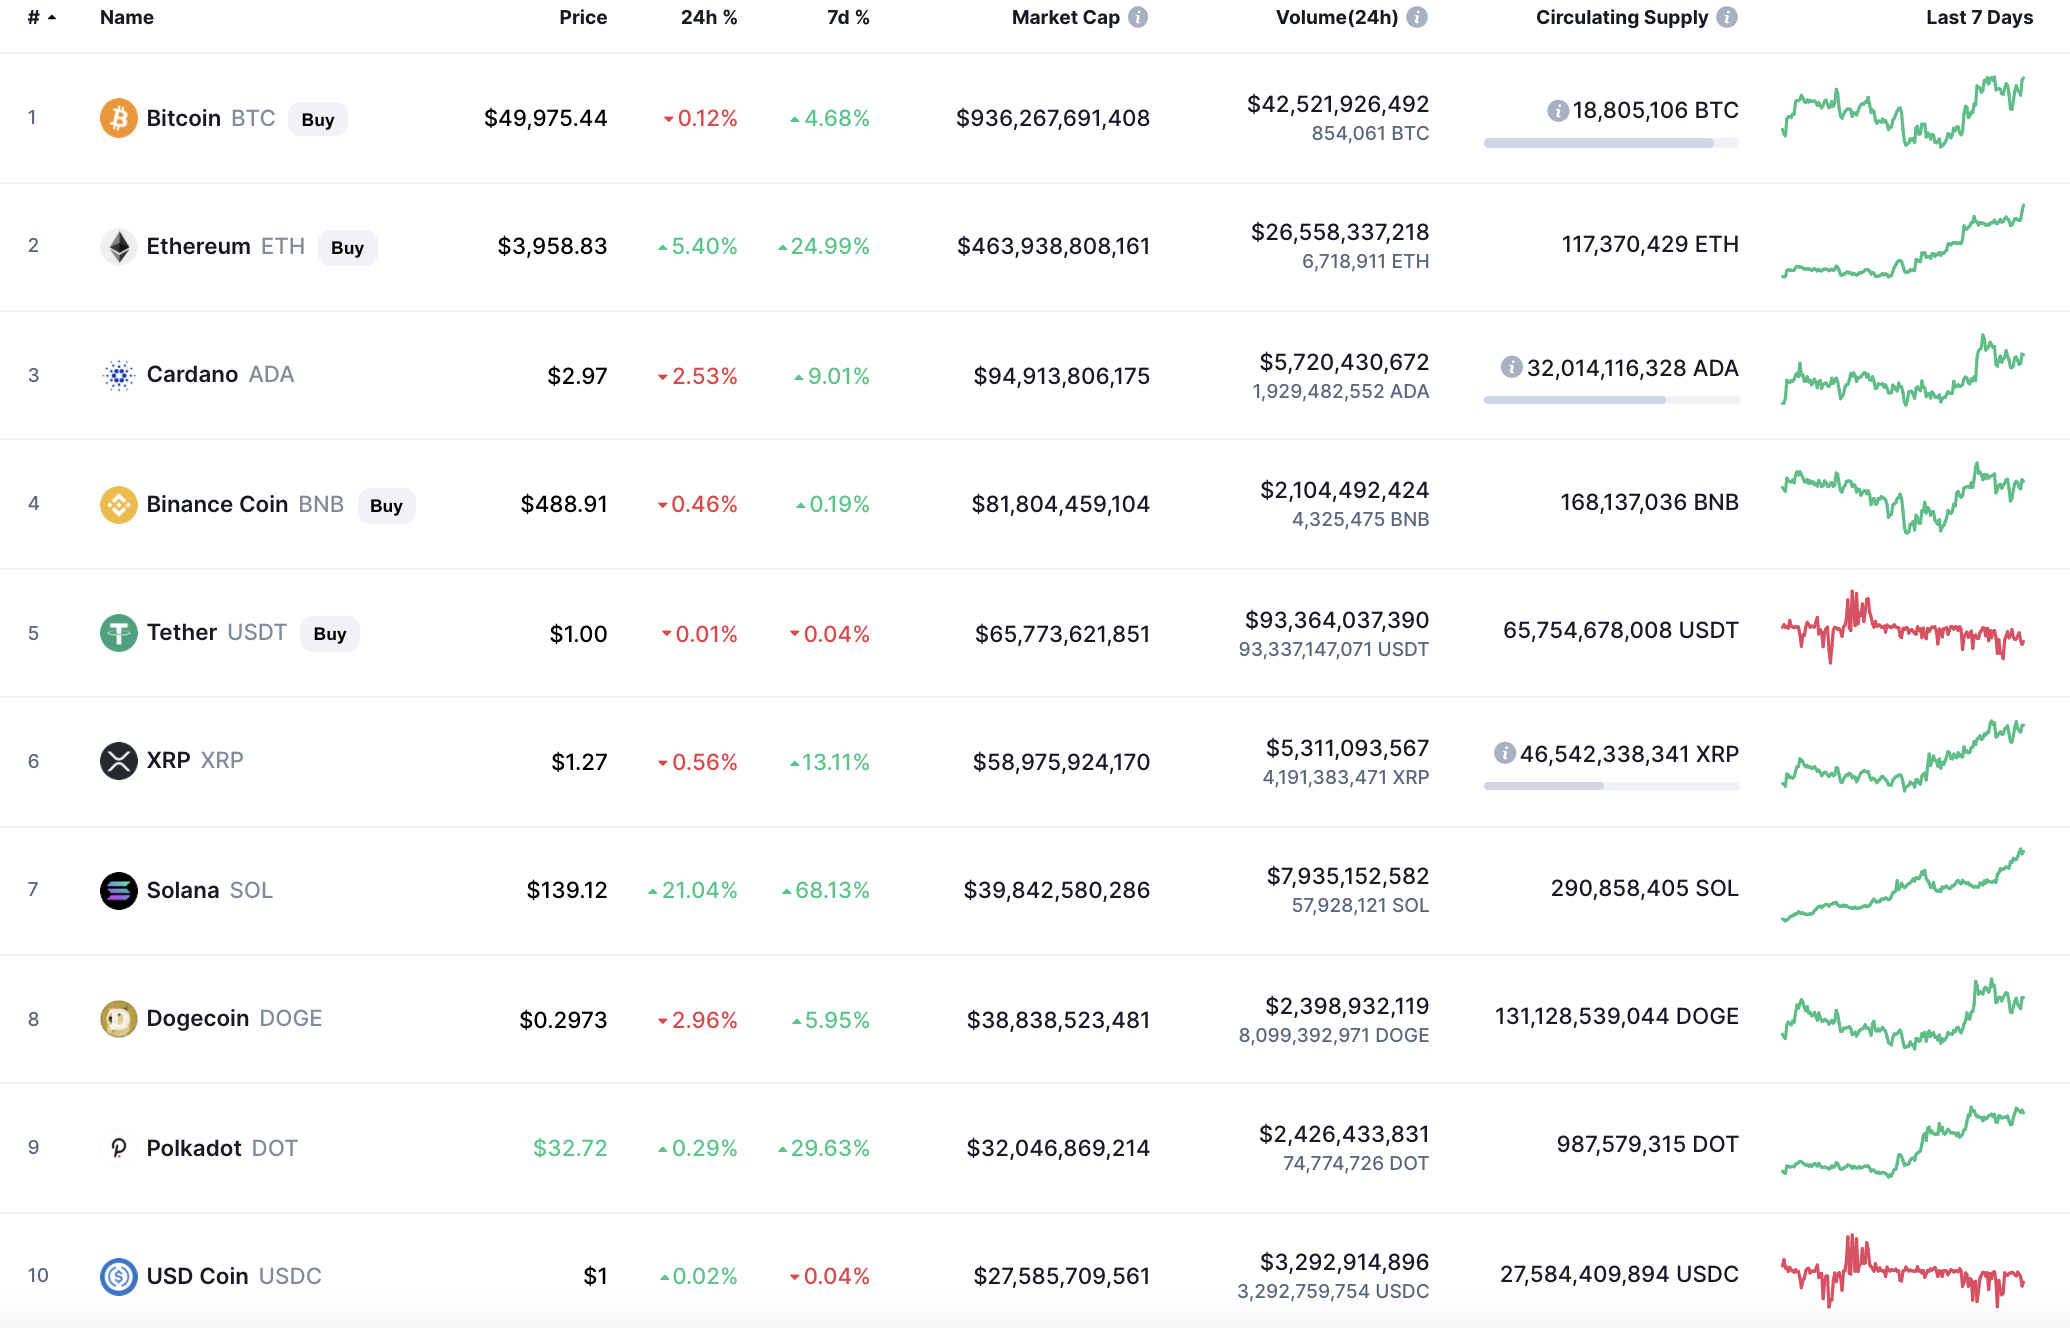Sort table by 7d % column
Viewport: 2070px width, 1328px height.
[848, 17]
